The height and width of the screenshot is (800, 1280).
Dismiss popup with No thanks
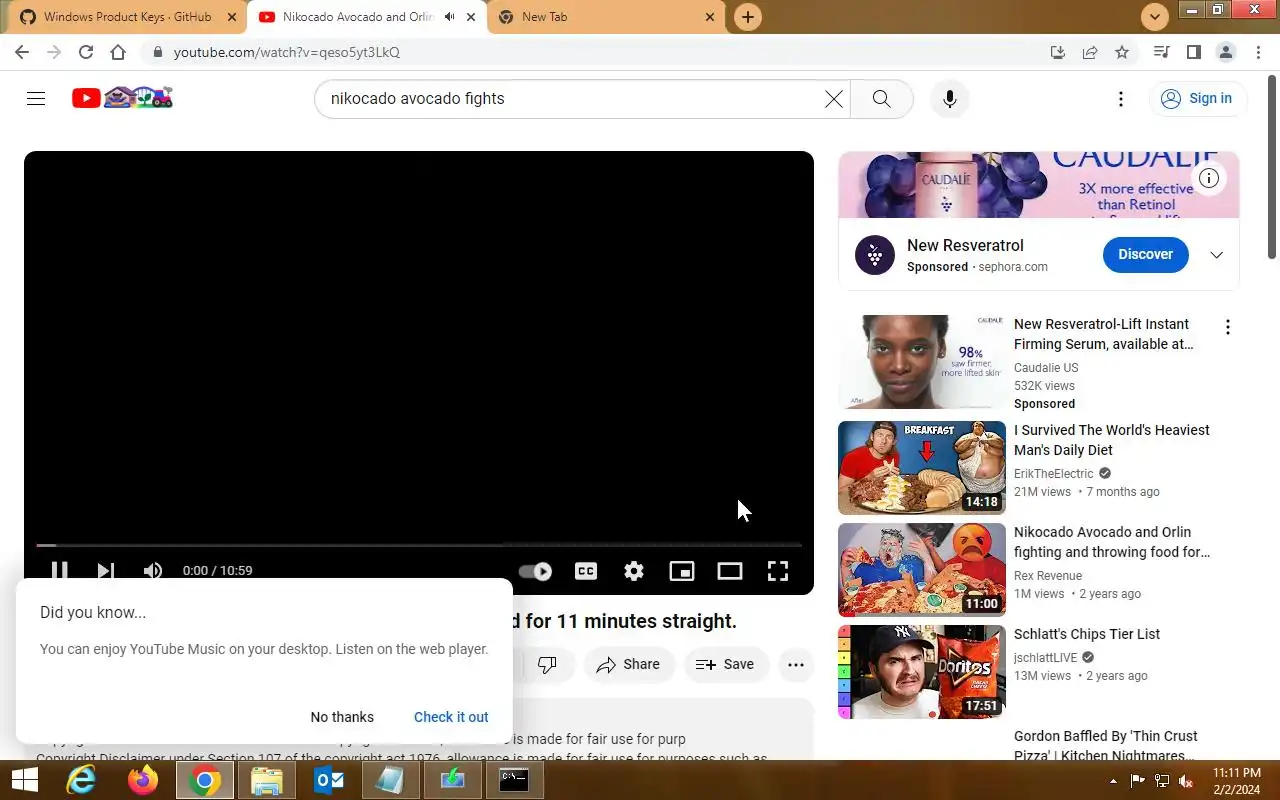coord(342,717)
